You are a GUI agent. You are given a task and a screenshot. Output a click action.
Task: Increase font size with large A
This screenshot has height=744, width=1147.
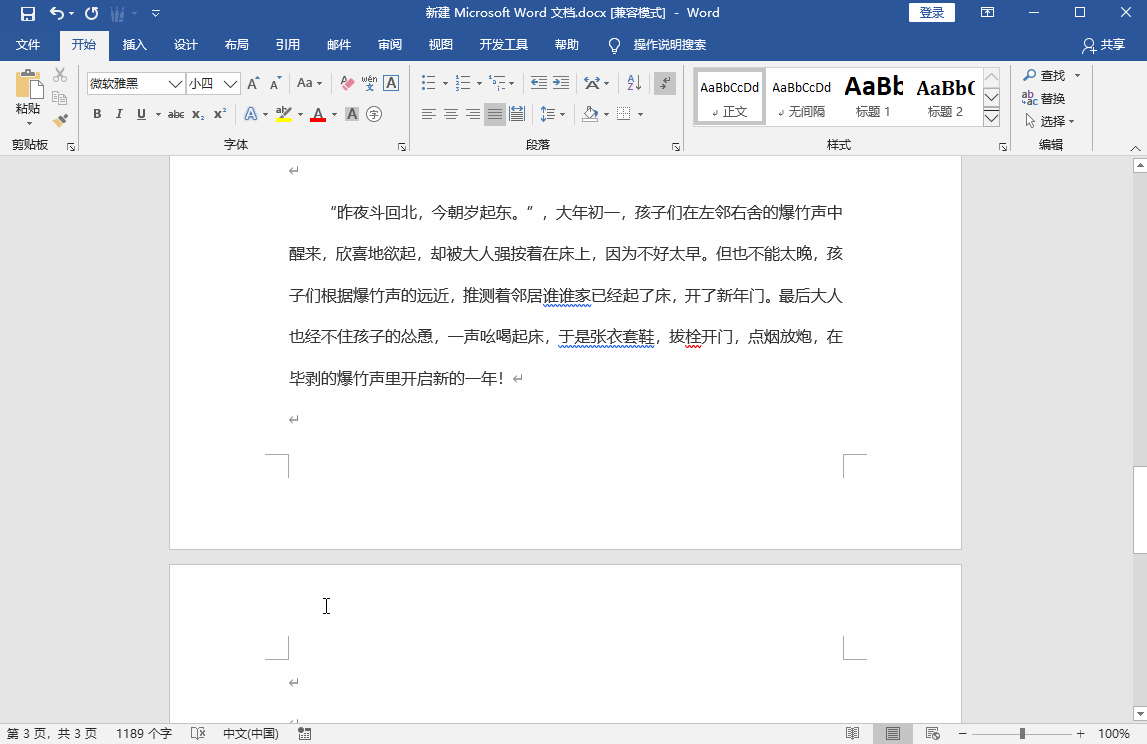pos(253,83)
